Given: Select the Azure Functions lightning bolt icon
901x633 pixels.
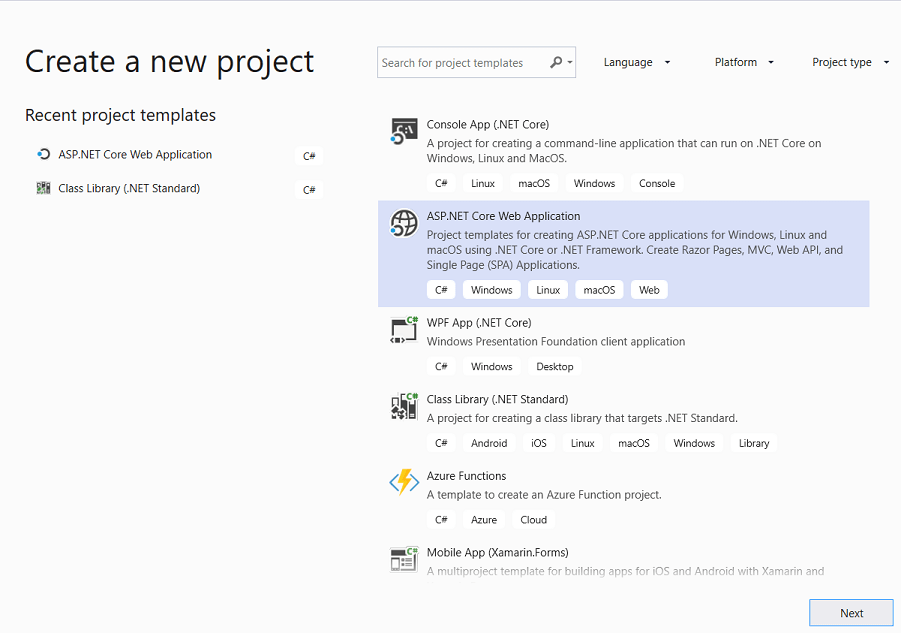Looking at the screenshot, I should pos(403,482).
